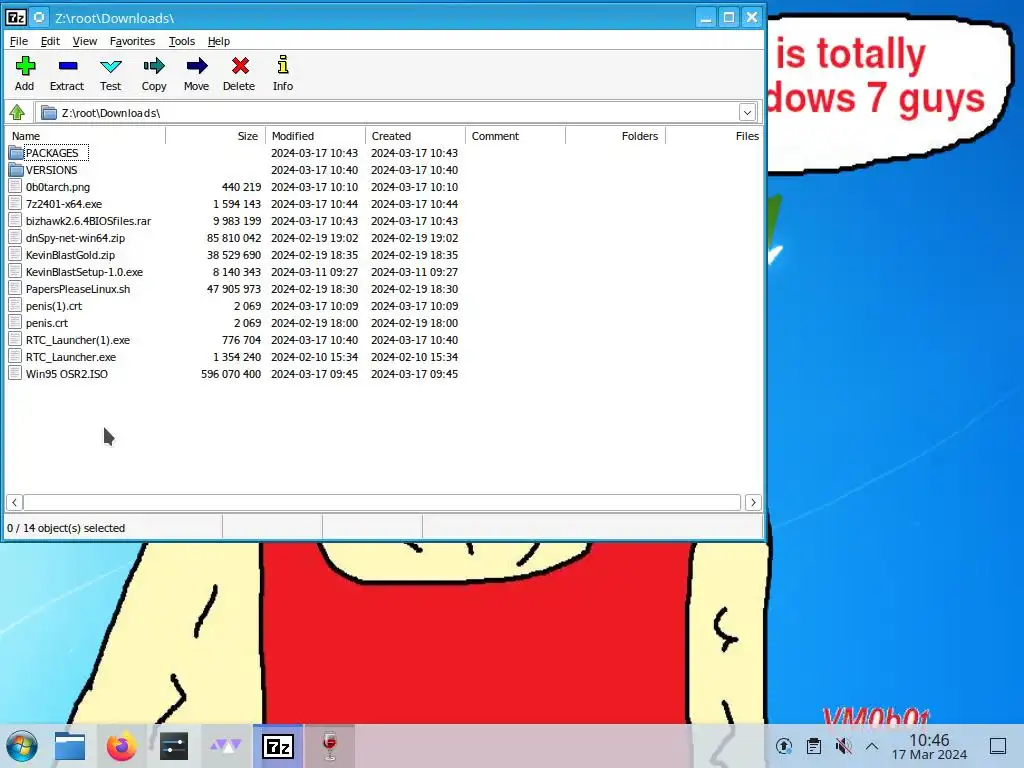Click file icon next to Win95 OSR2.ISO

16,374
